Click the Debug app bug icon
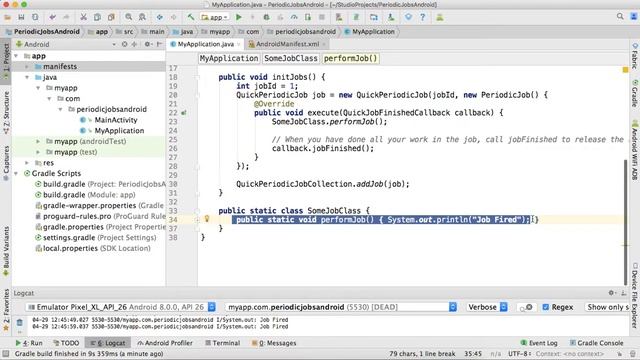 coord(266,17)
